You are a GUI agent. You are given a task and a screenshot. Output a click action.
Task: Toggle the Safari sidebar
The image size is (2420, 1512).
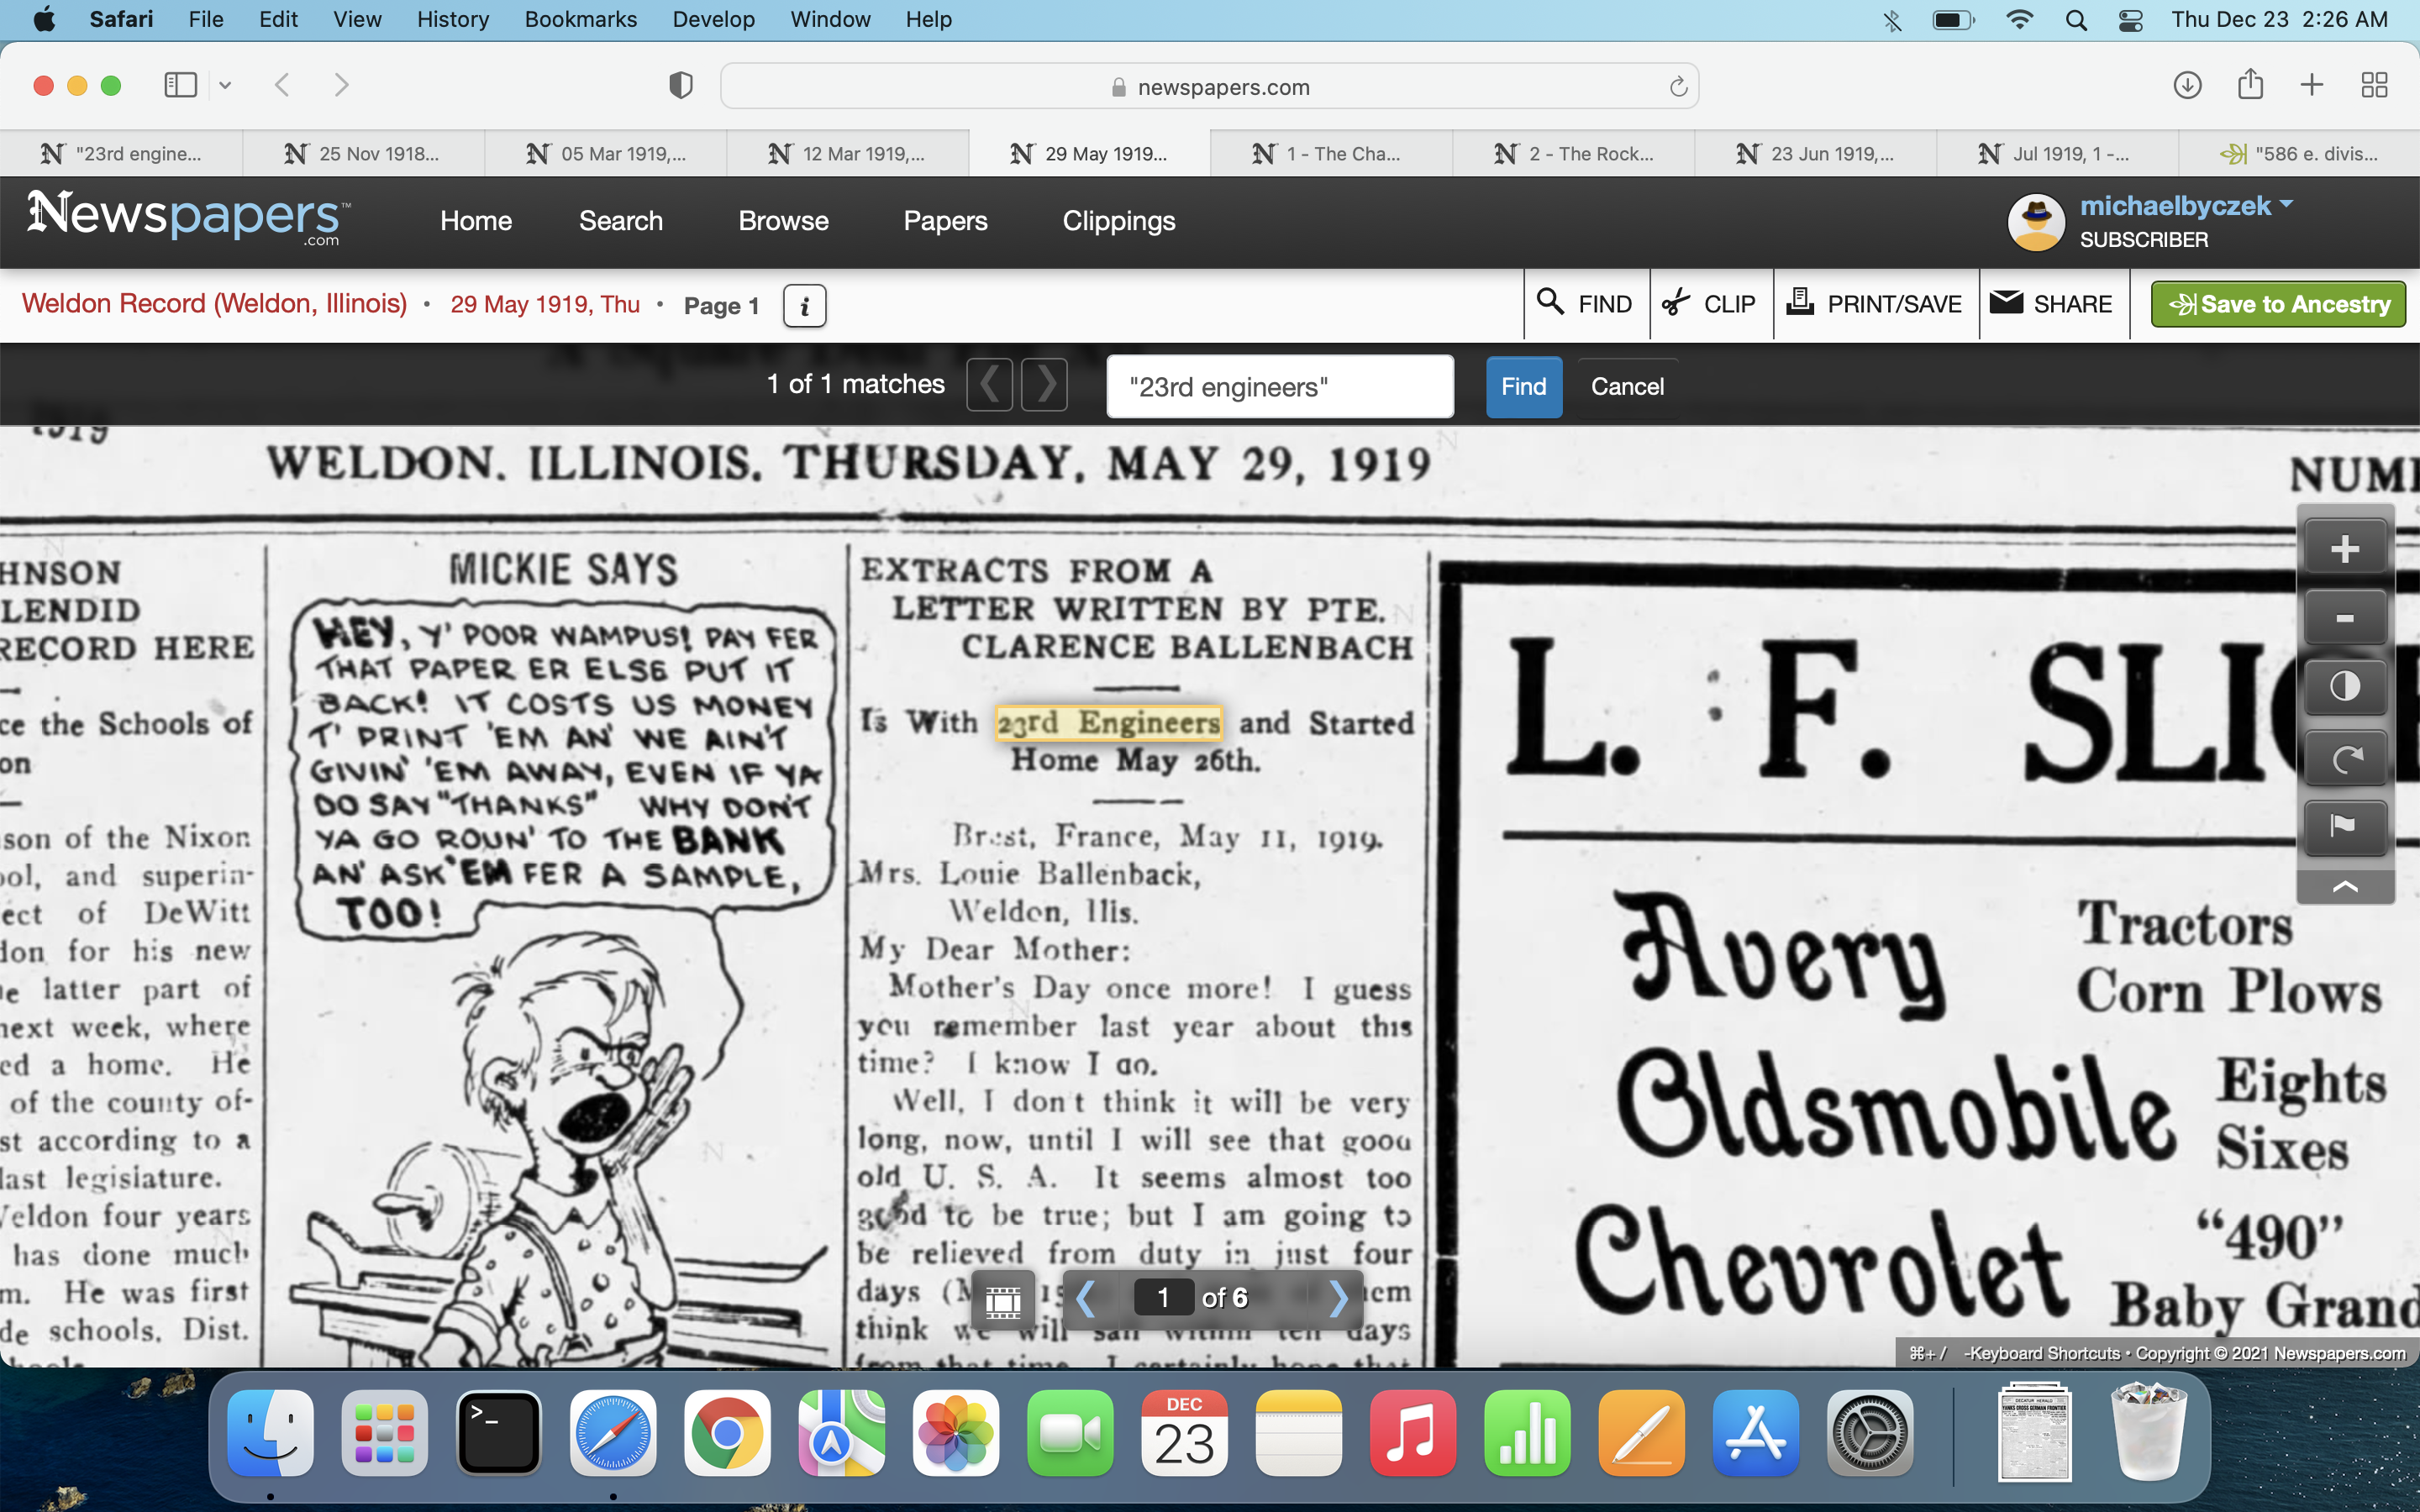(181, 85)
